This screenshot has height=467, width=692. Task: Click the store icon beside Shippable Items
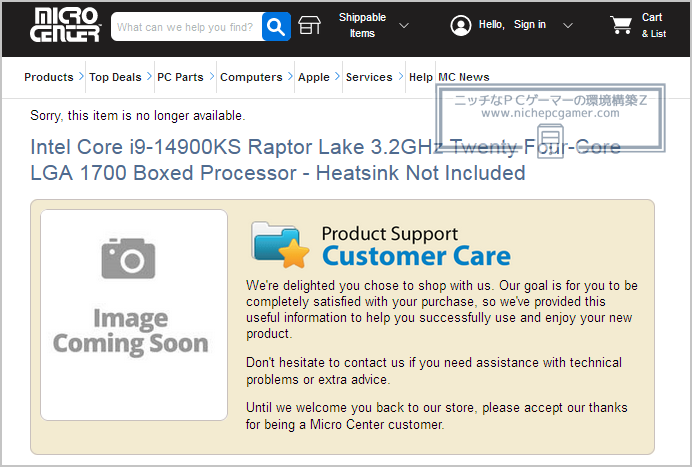[309, 25]
